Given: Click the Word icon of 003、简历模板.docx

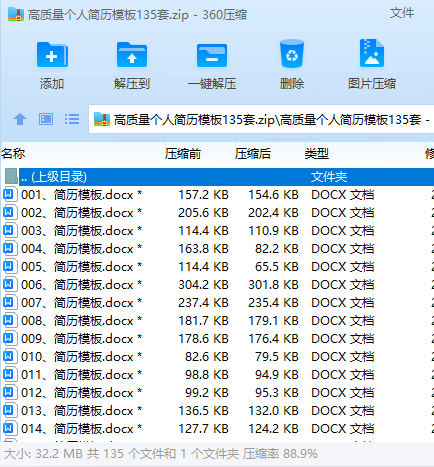Looking at the screenshot, I should (9, 230).
